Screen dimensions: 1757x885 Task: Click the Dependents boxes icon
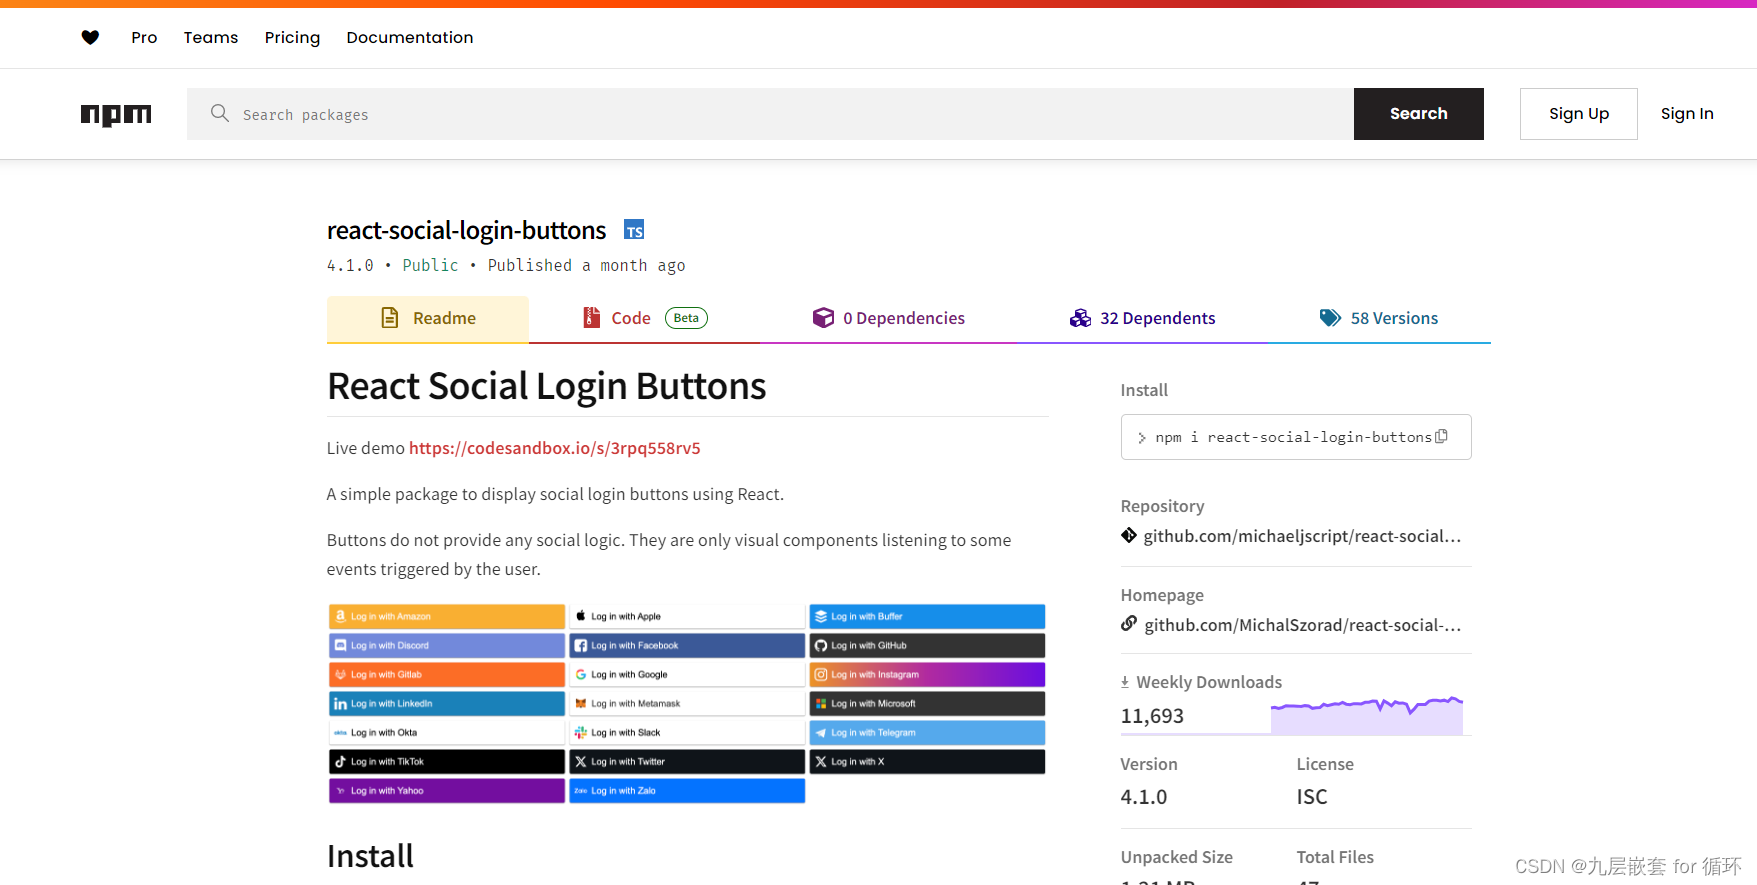click(1080, 318)
